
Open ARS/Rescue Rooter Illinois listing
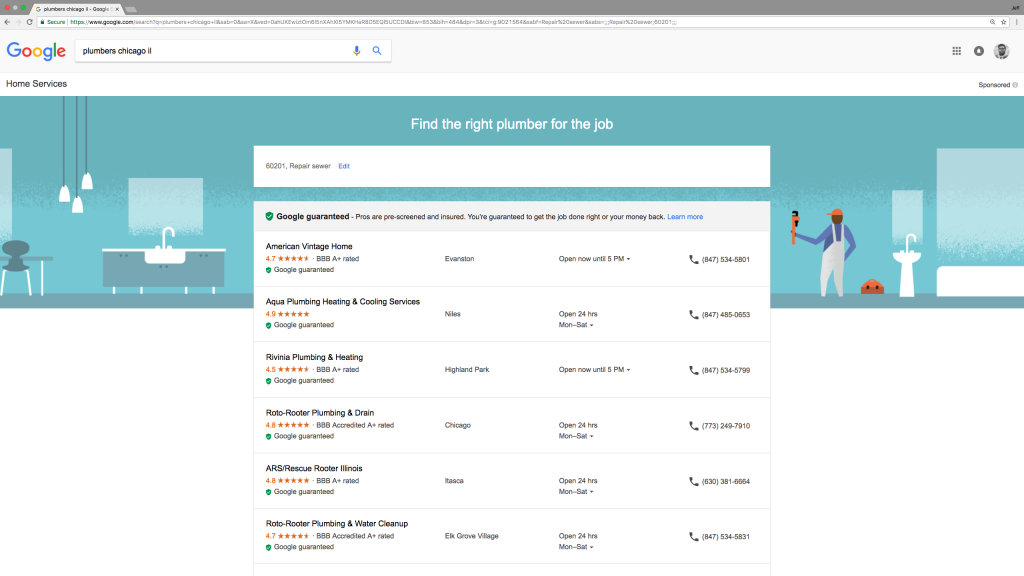tap(314, 468)
